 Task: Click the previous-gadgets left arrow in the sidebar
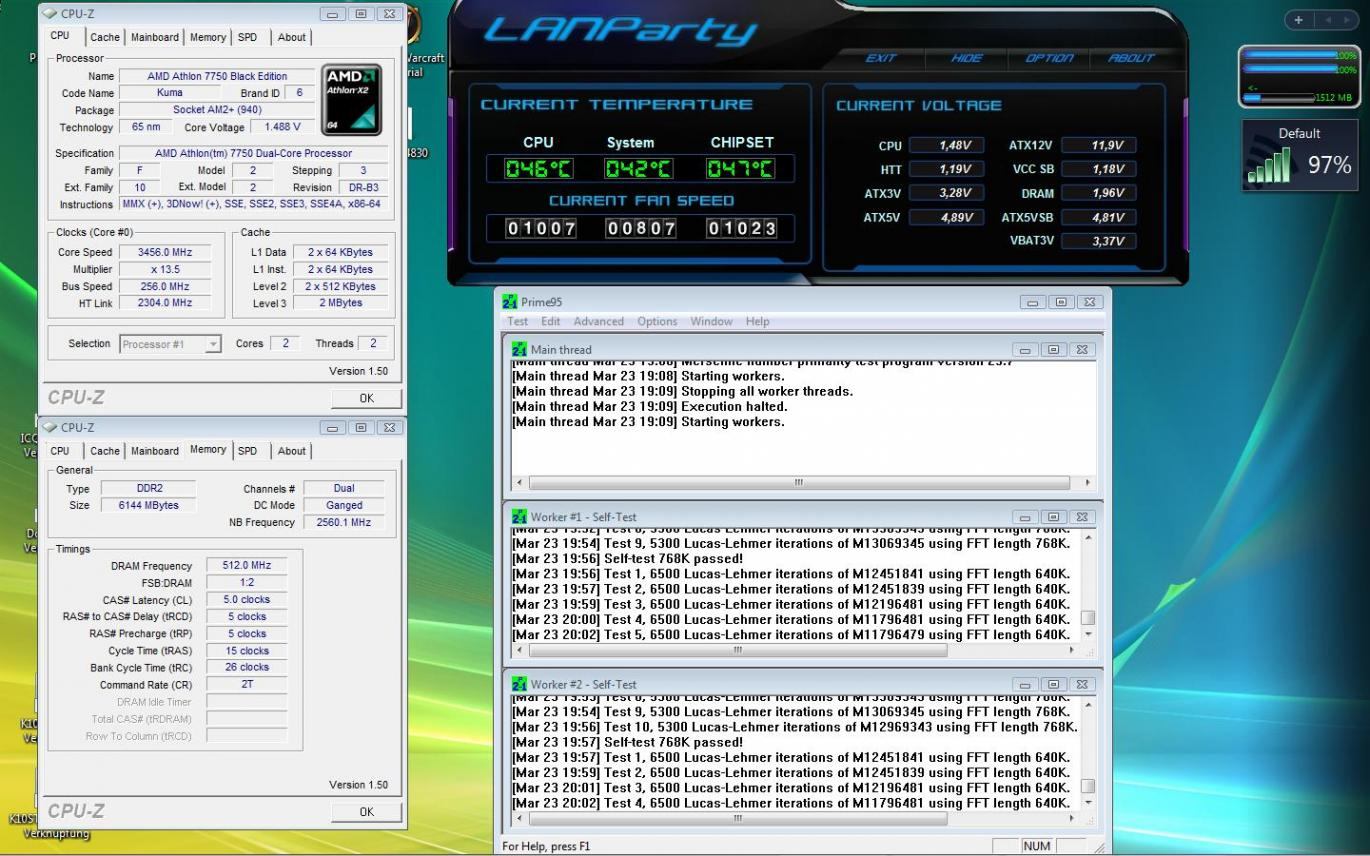tap(1327, 20)
